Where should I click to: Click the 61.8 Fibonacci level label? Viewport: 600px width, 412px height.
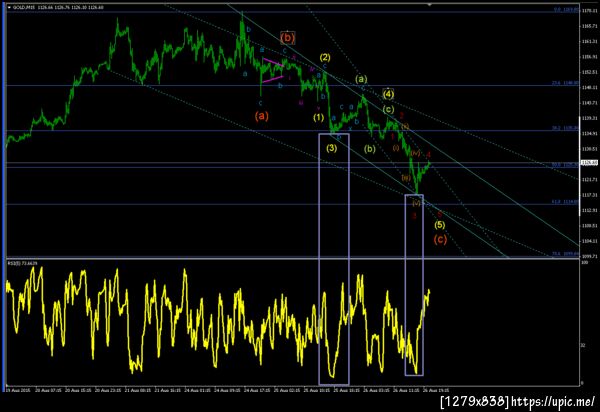565,202
